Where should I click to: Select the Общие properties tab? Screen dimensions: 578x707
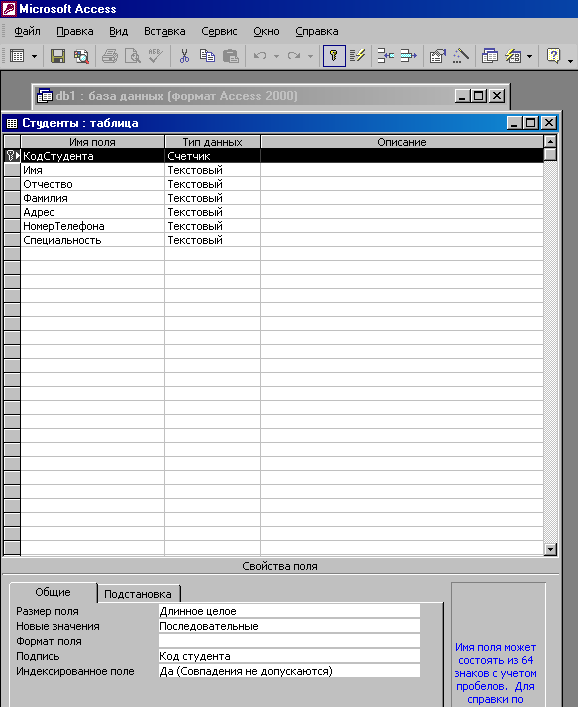point(53,592)
